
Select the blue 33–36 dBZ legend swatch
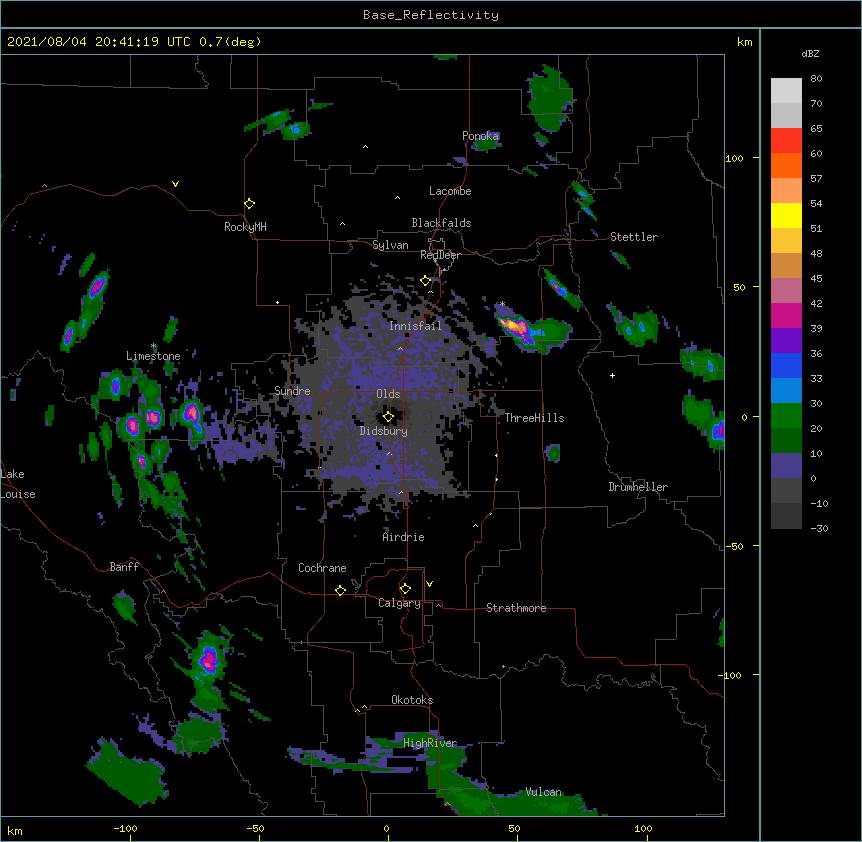pyautogui.click(x=786, y=365)
